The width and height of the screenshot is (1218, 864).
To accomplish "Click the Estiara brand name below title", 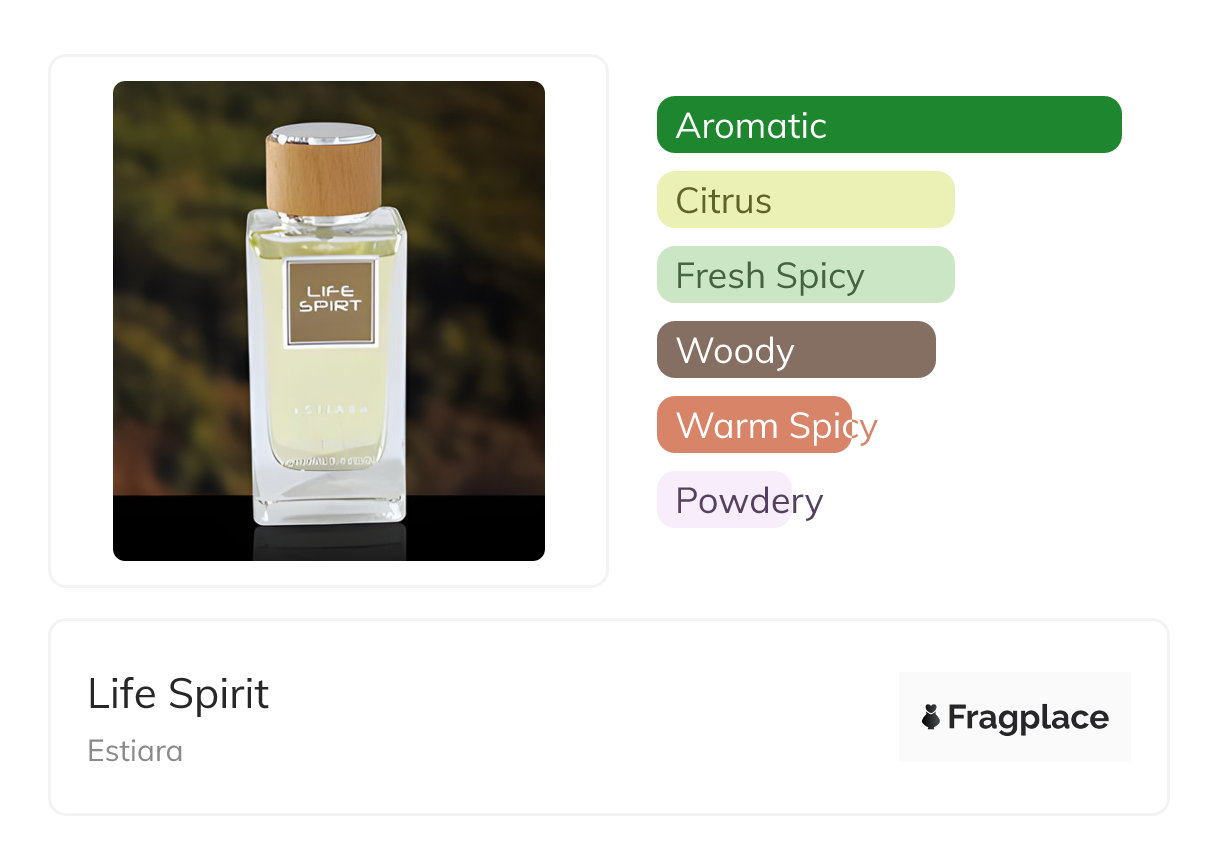I will [135, 751].
